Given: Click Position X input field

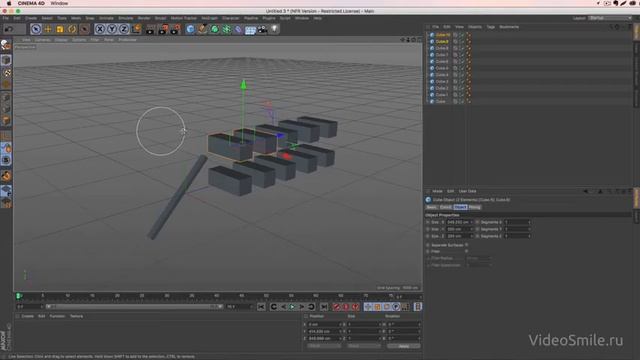Looking at the screenshot, I should coord(324,324).
